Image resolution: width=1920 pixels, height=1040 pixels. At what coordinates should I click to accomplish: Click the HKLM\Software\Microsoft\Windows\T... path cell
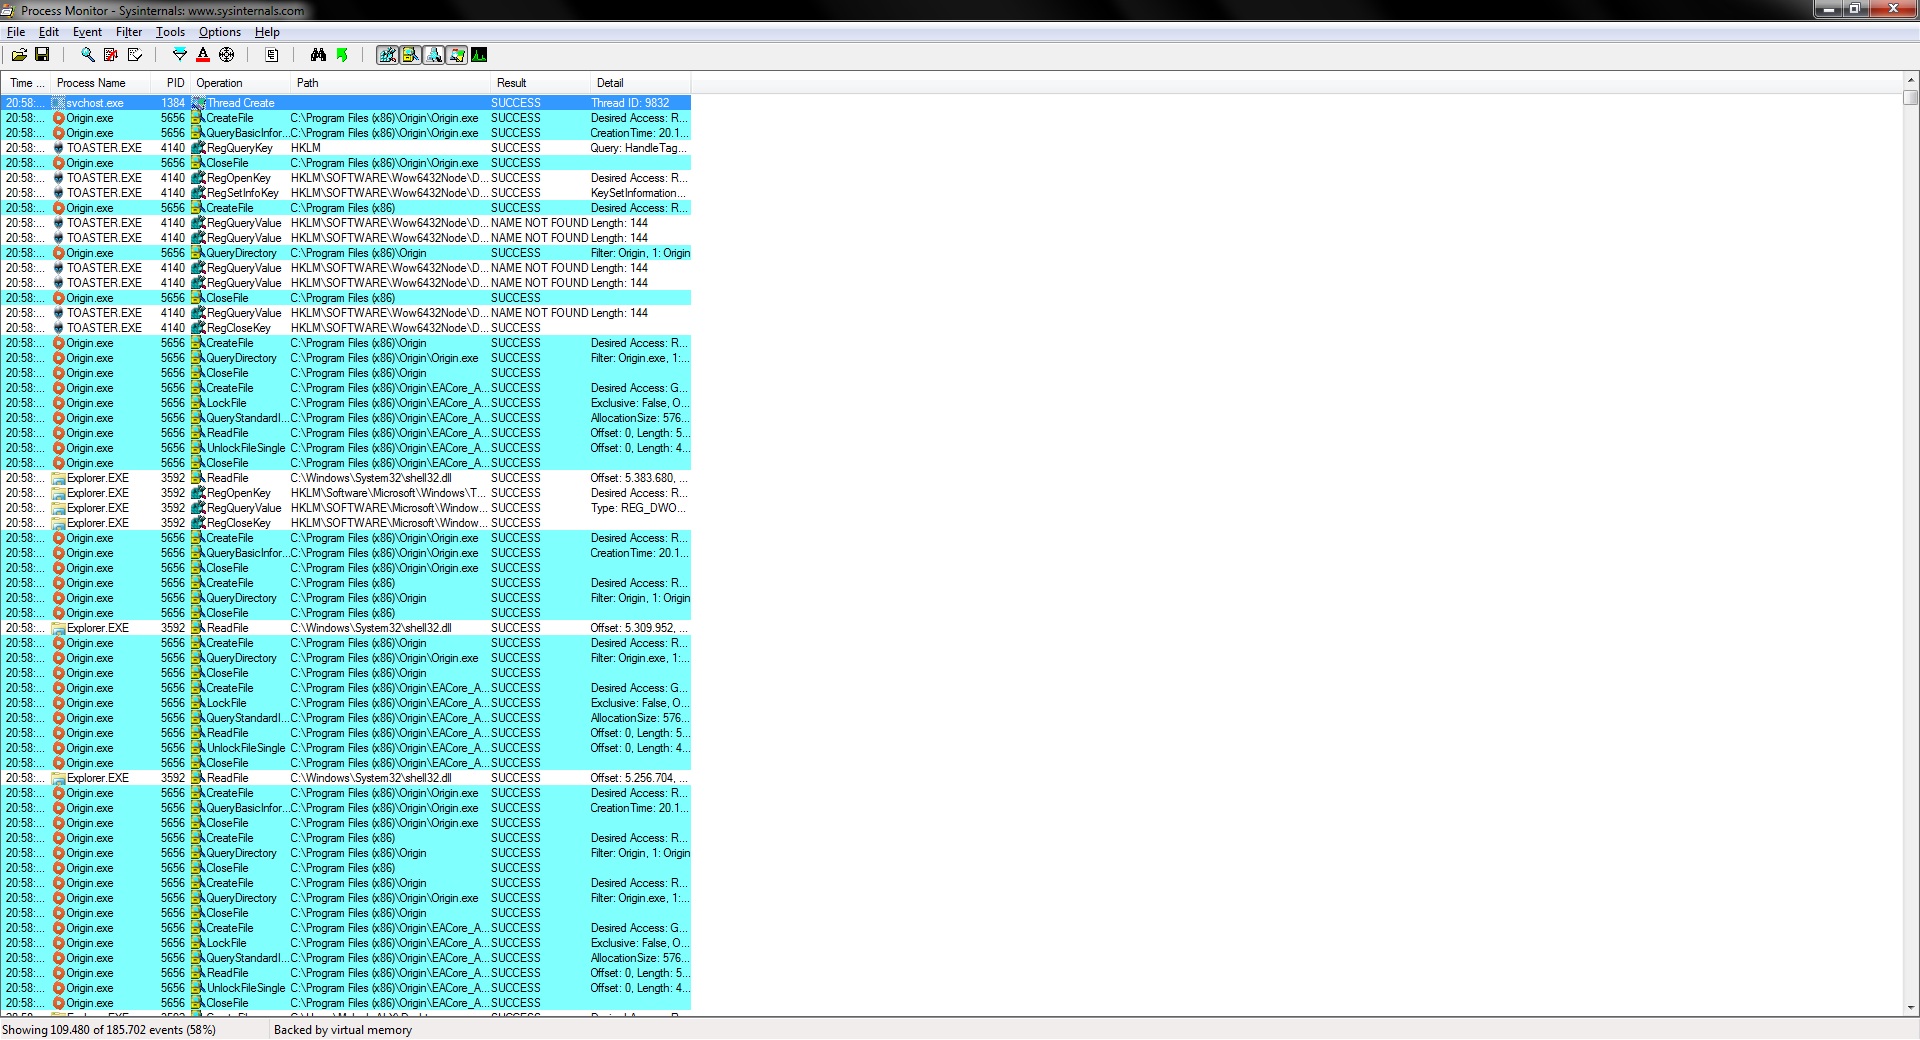pos(389,493)
